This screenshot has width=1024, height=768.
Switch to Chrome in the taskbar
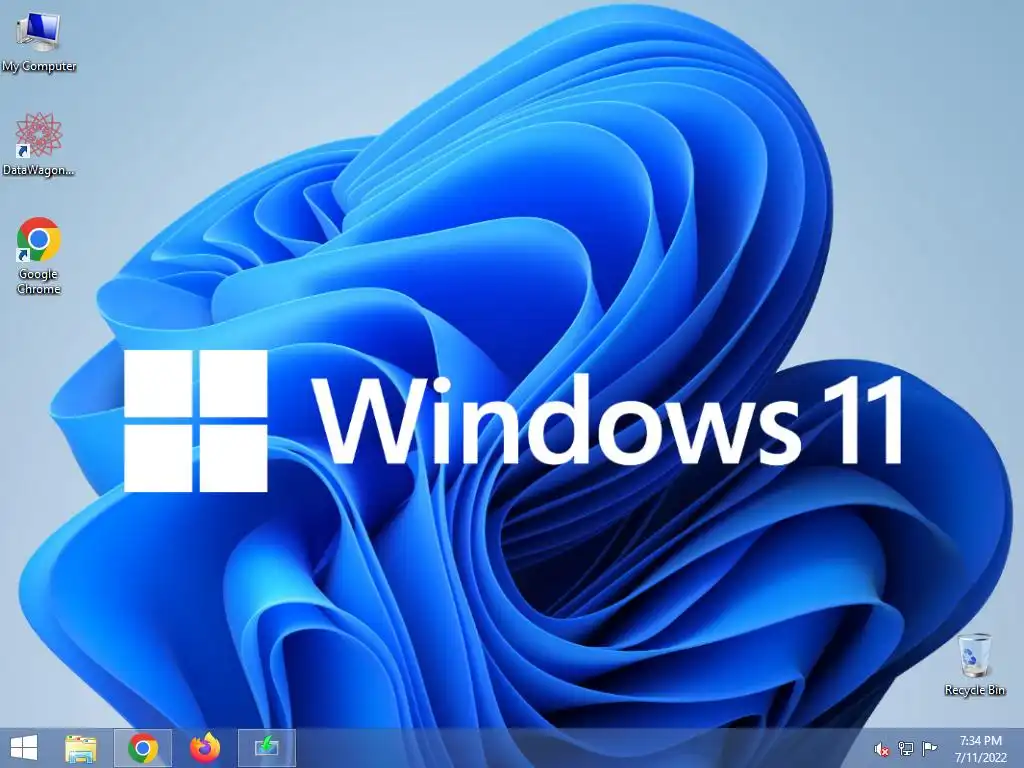click(142, 748)
